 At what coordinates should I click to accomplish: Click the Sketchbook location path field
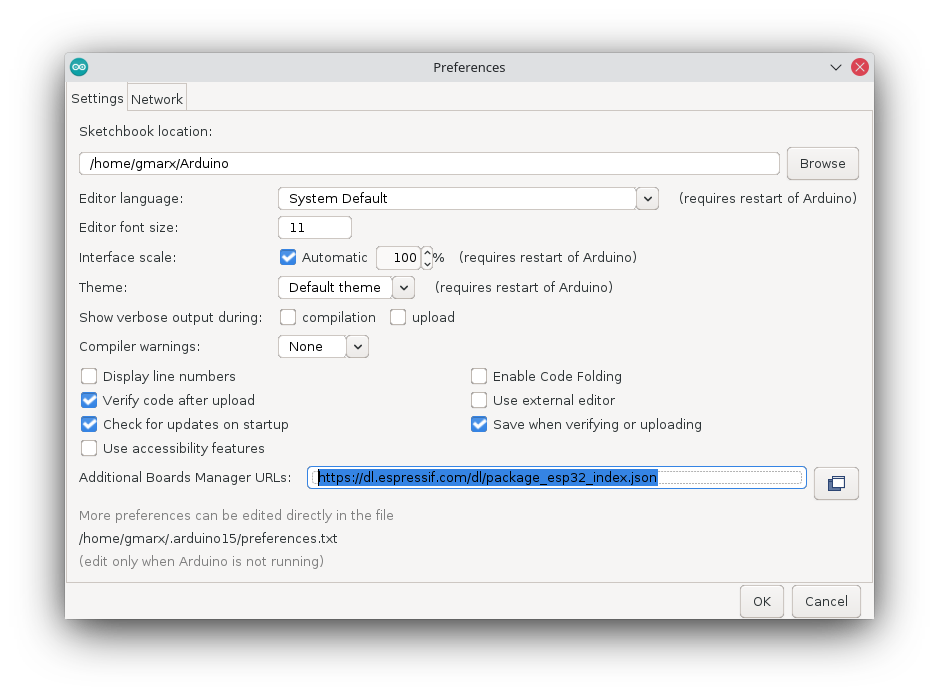pos(429,164)
